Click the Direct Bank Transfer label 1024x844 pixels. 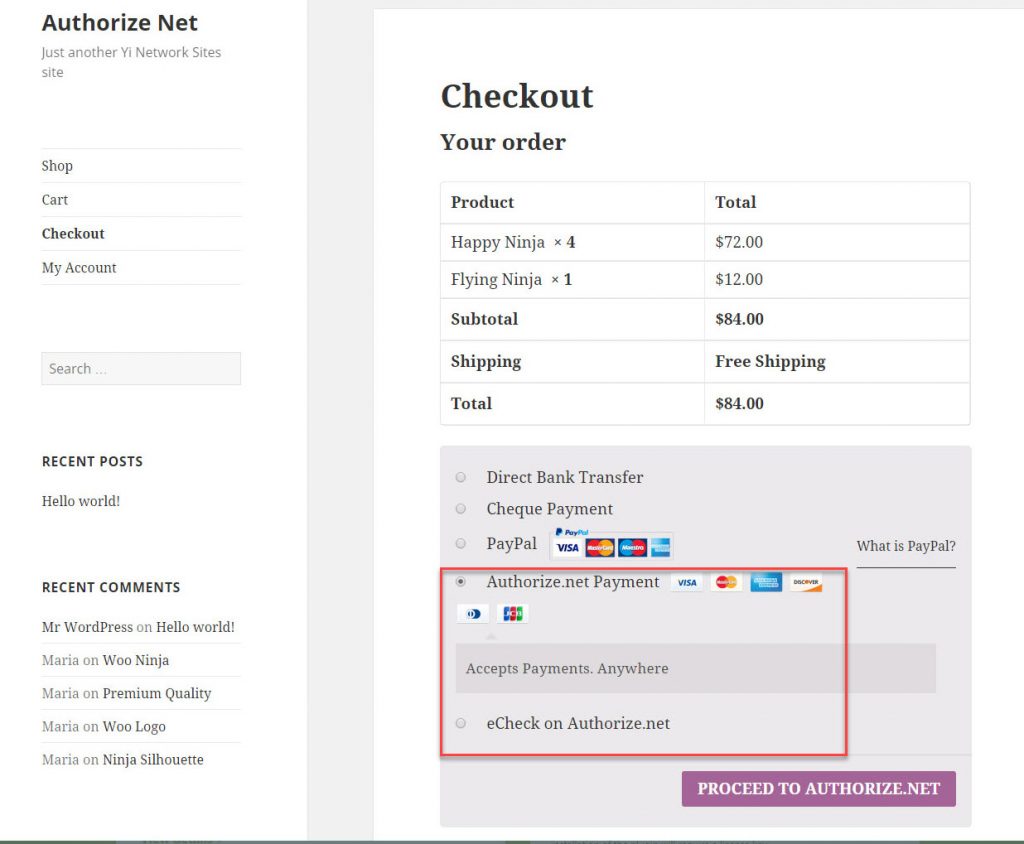pos(565,477)
